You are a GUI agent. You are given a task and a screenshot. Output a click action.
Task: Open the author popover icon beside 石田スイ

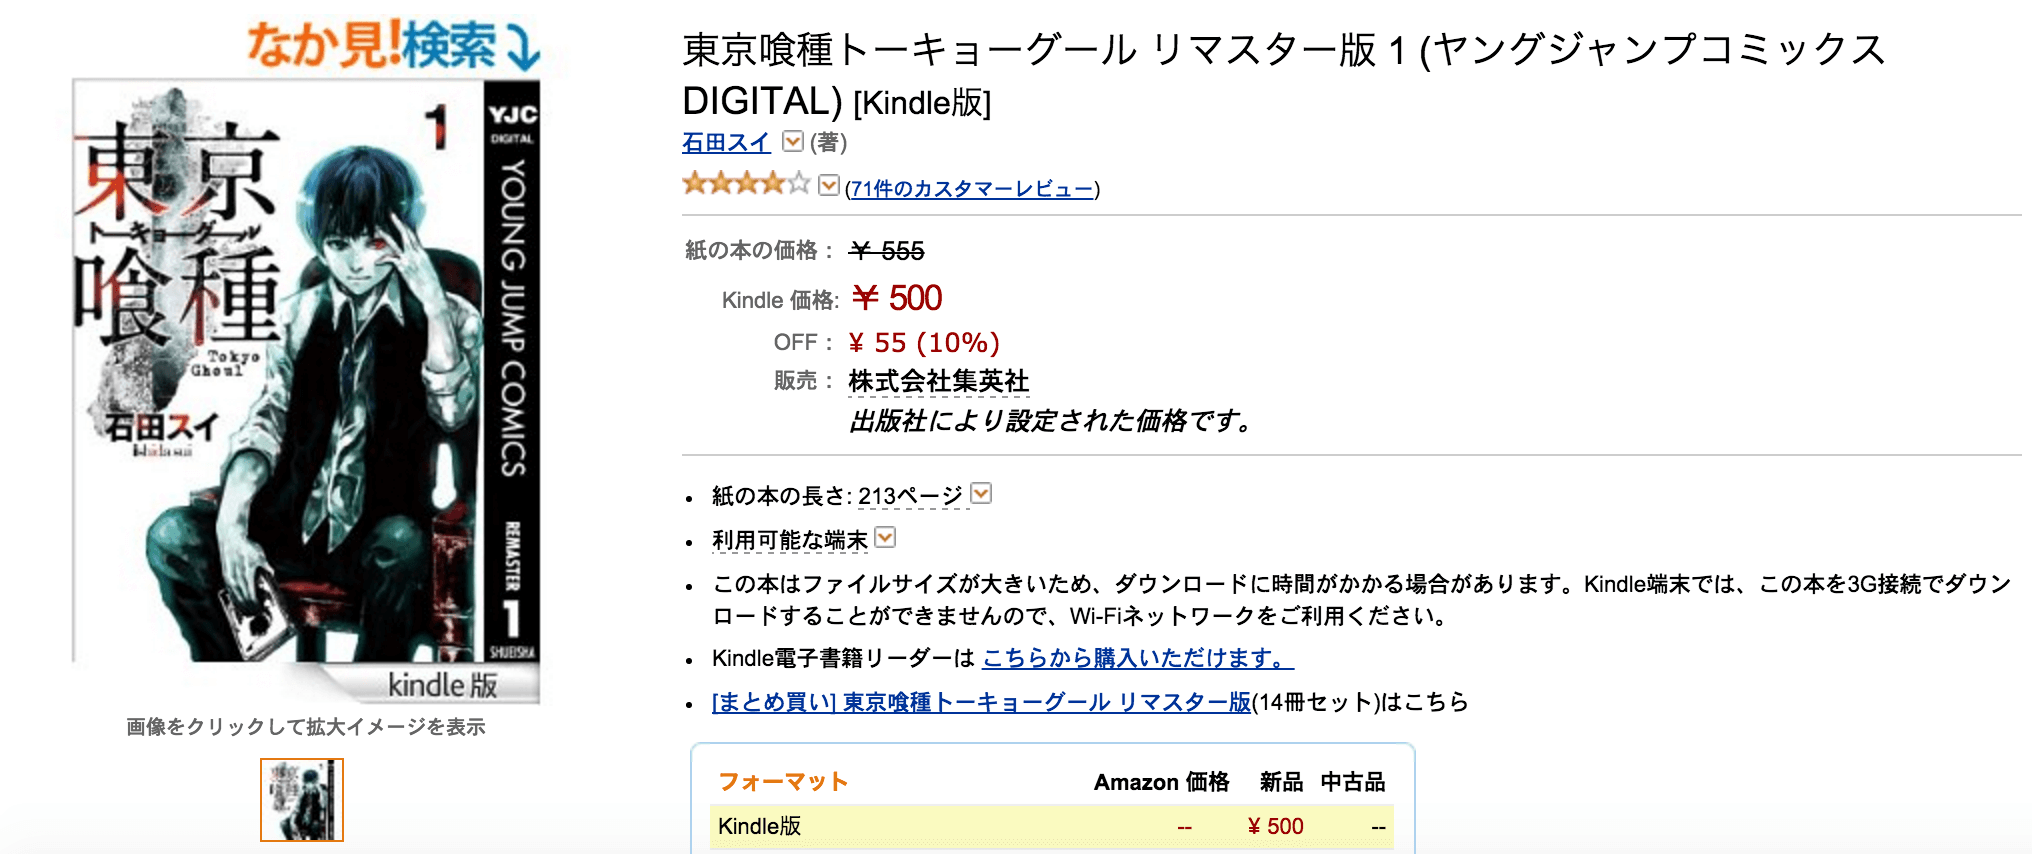pyautogui.click(x=791, y=142)
